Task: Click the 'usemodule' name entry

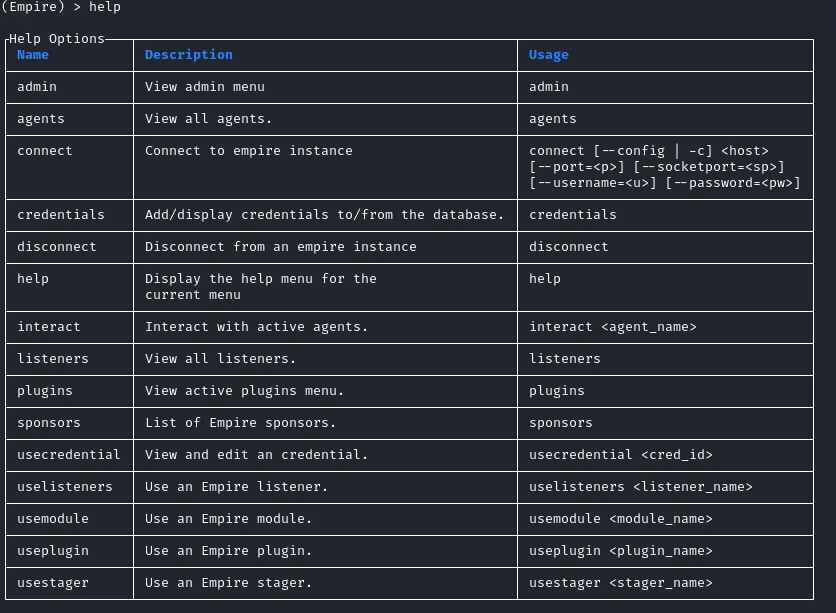Action: (53, 519)
